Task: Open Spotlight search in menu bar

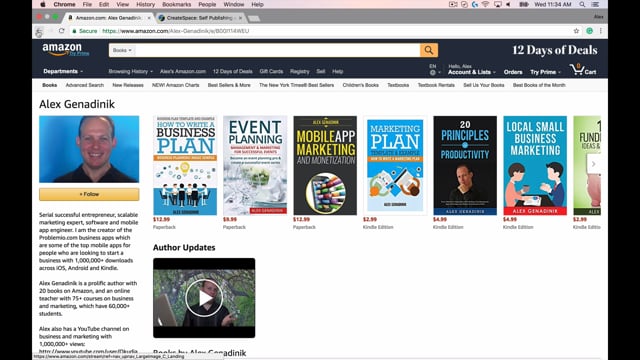Action: pos(582,4)
